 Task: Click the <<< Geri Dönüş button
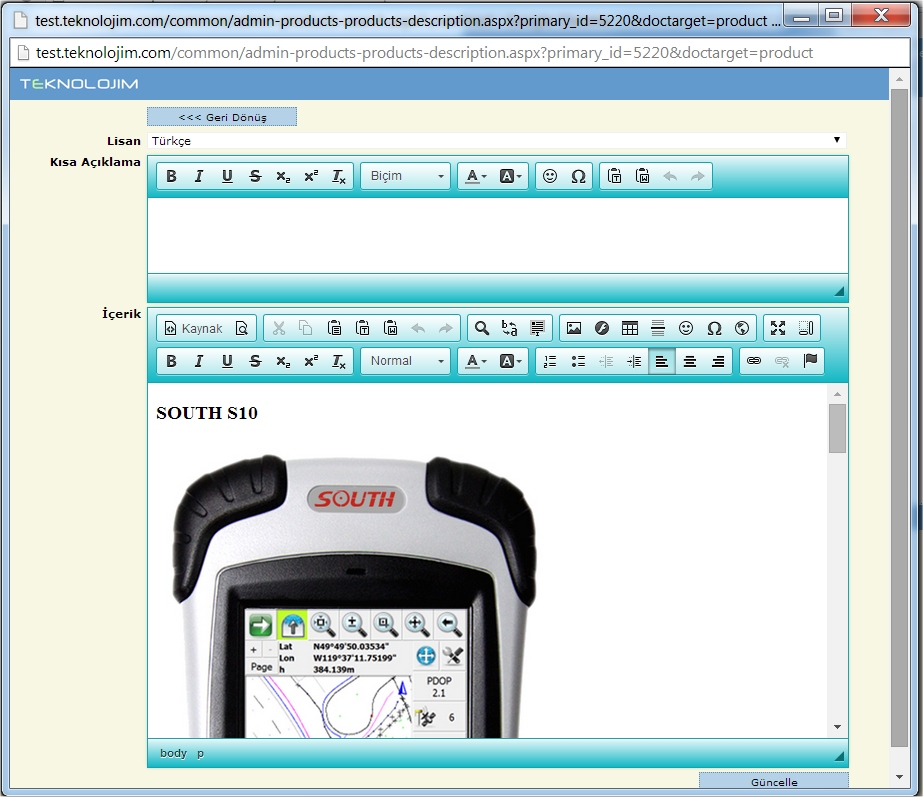(222, 117)
